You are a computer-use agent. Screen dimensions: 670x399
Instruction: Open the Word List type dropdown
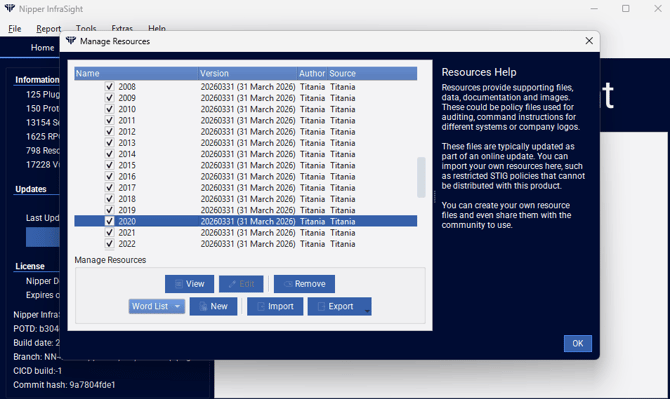point(157,306)
